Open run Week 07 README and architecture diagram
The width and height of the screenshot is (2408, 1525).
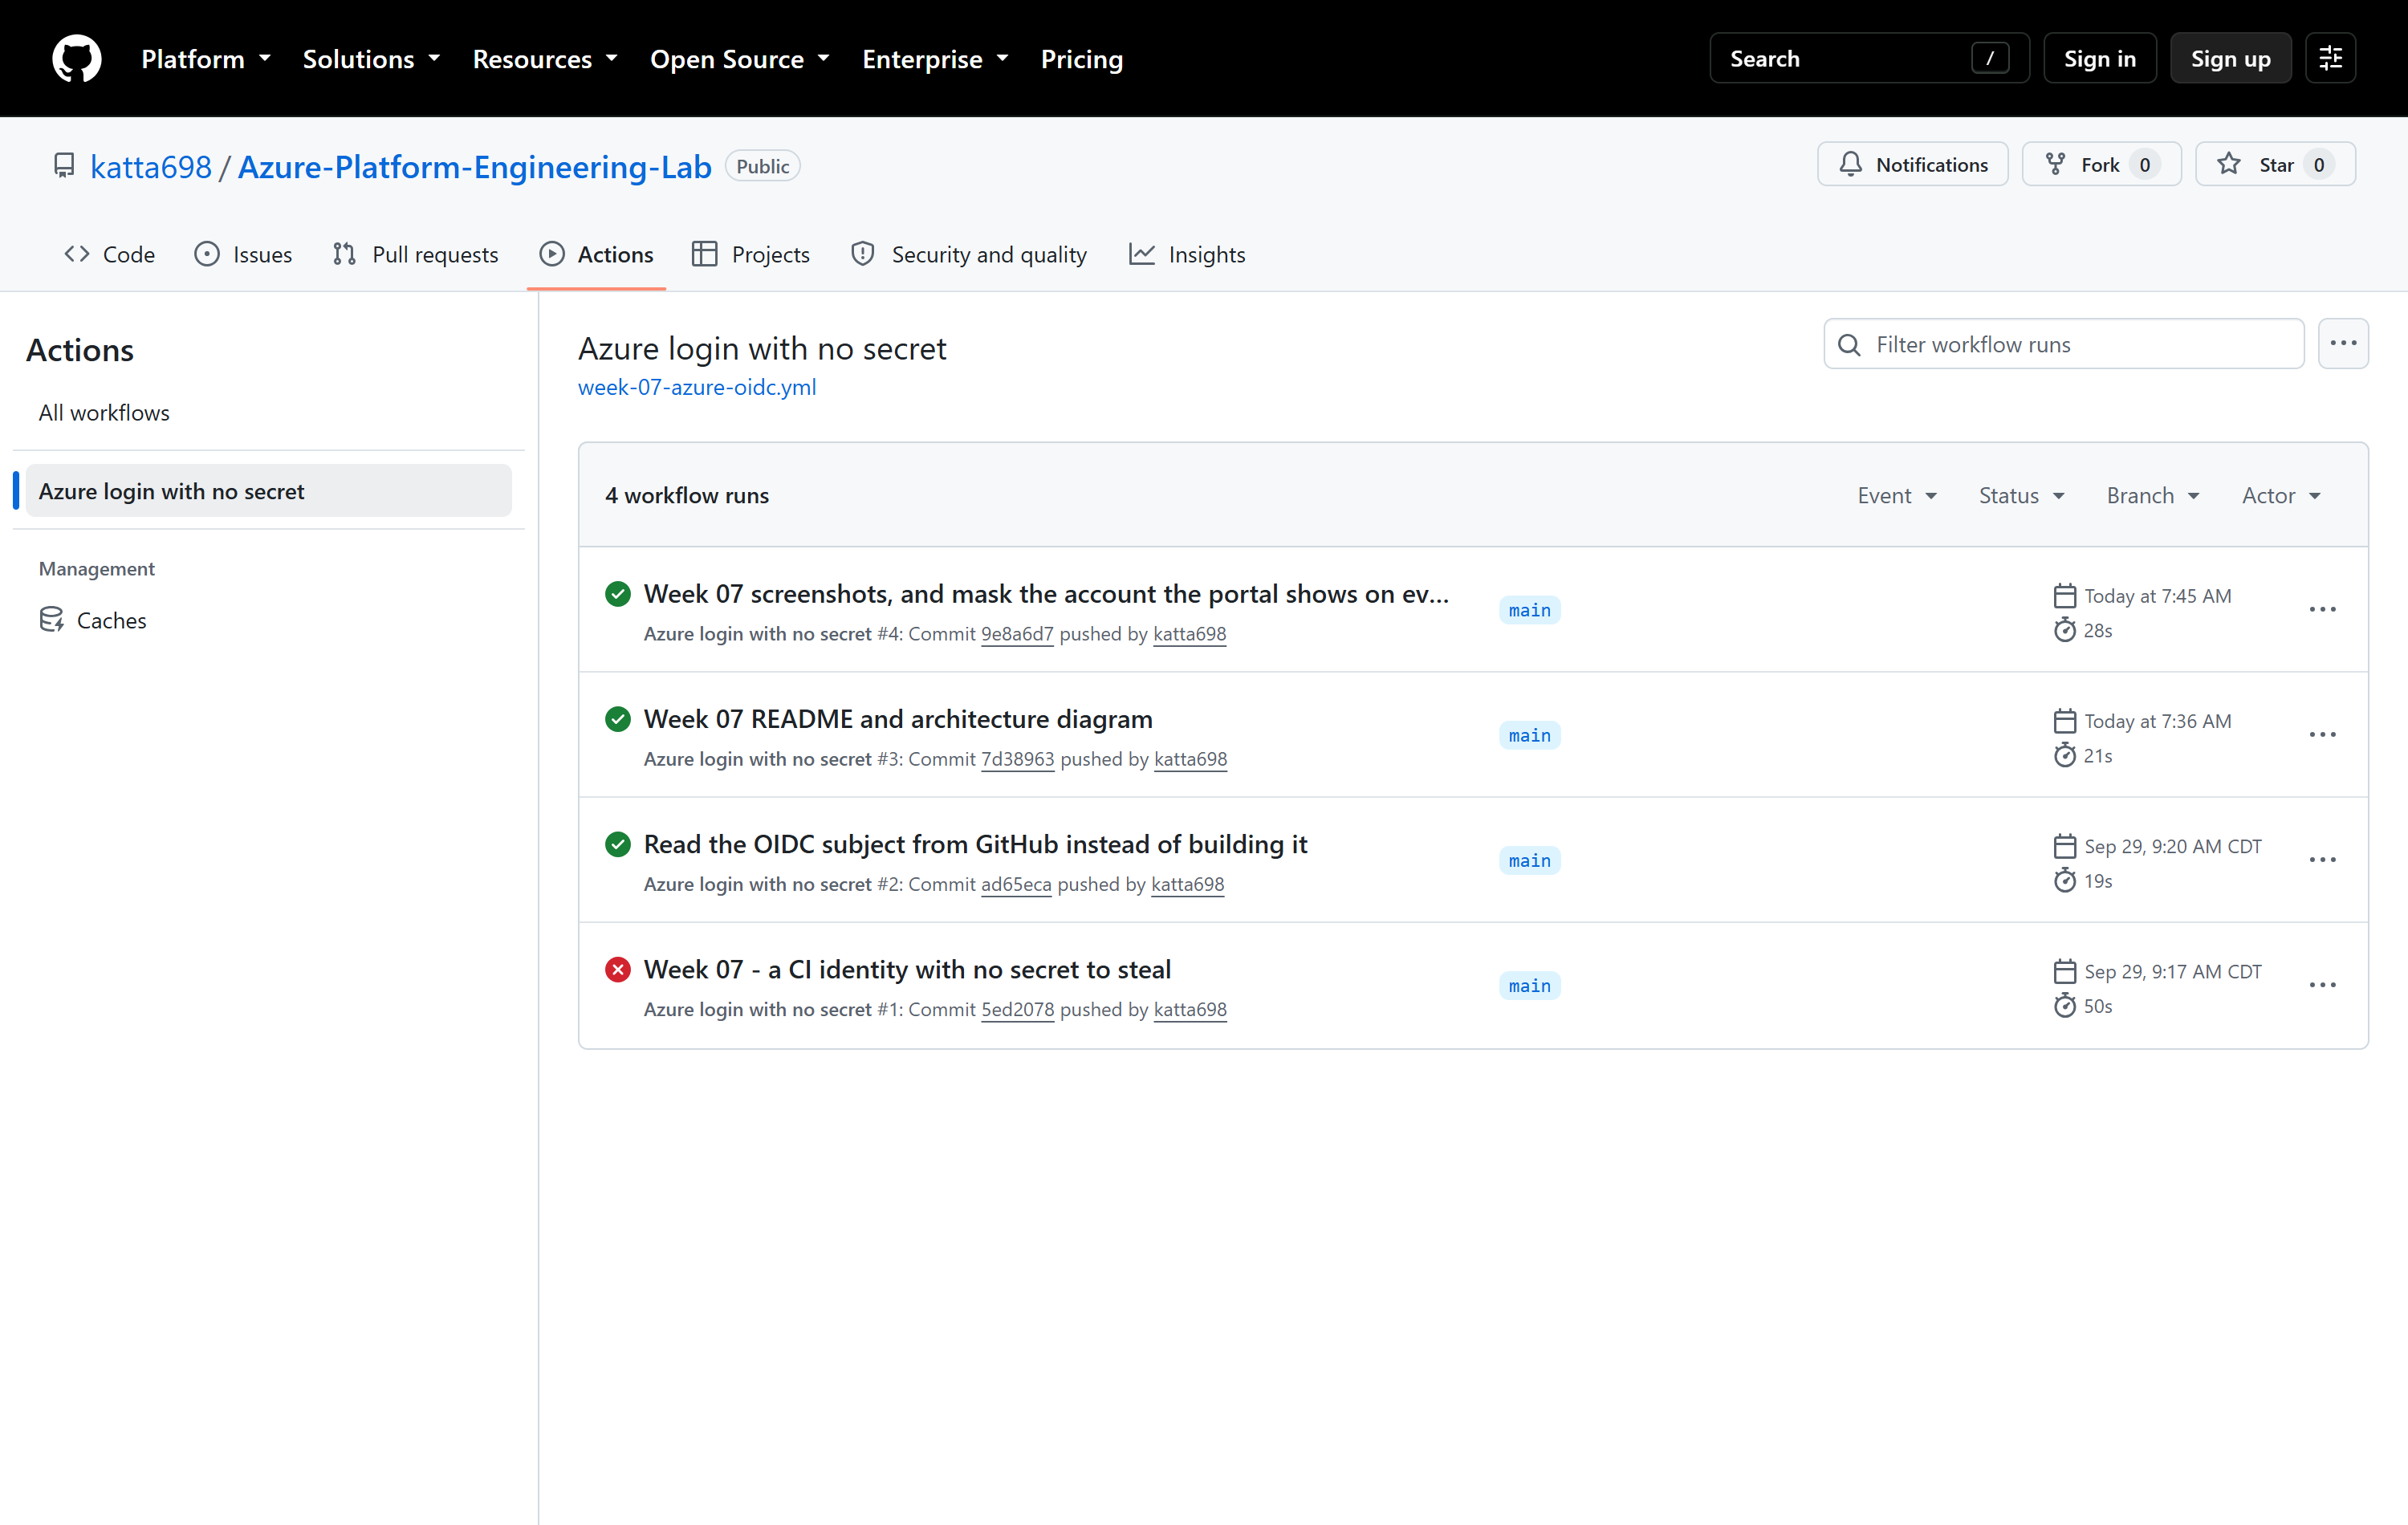pos(898,719)
